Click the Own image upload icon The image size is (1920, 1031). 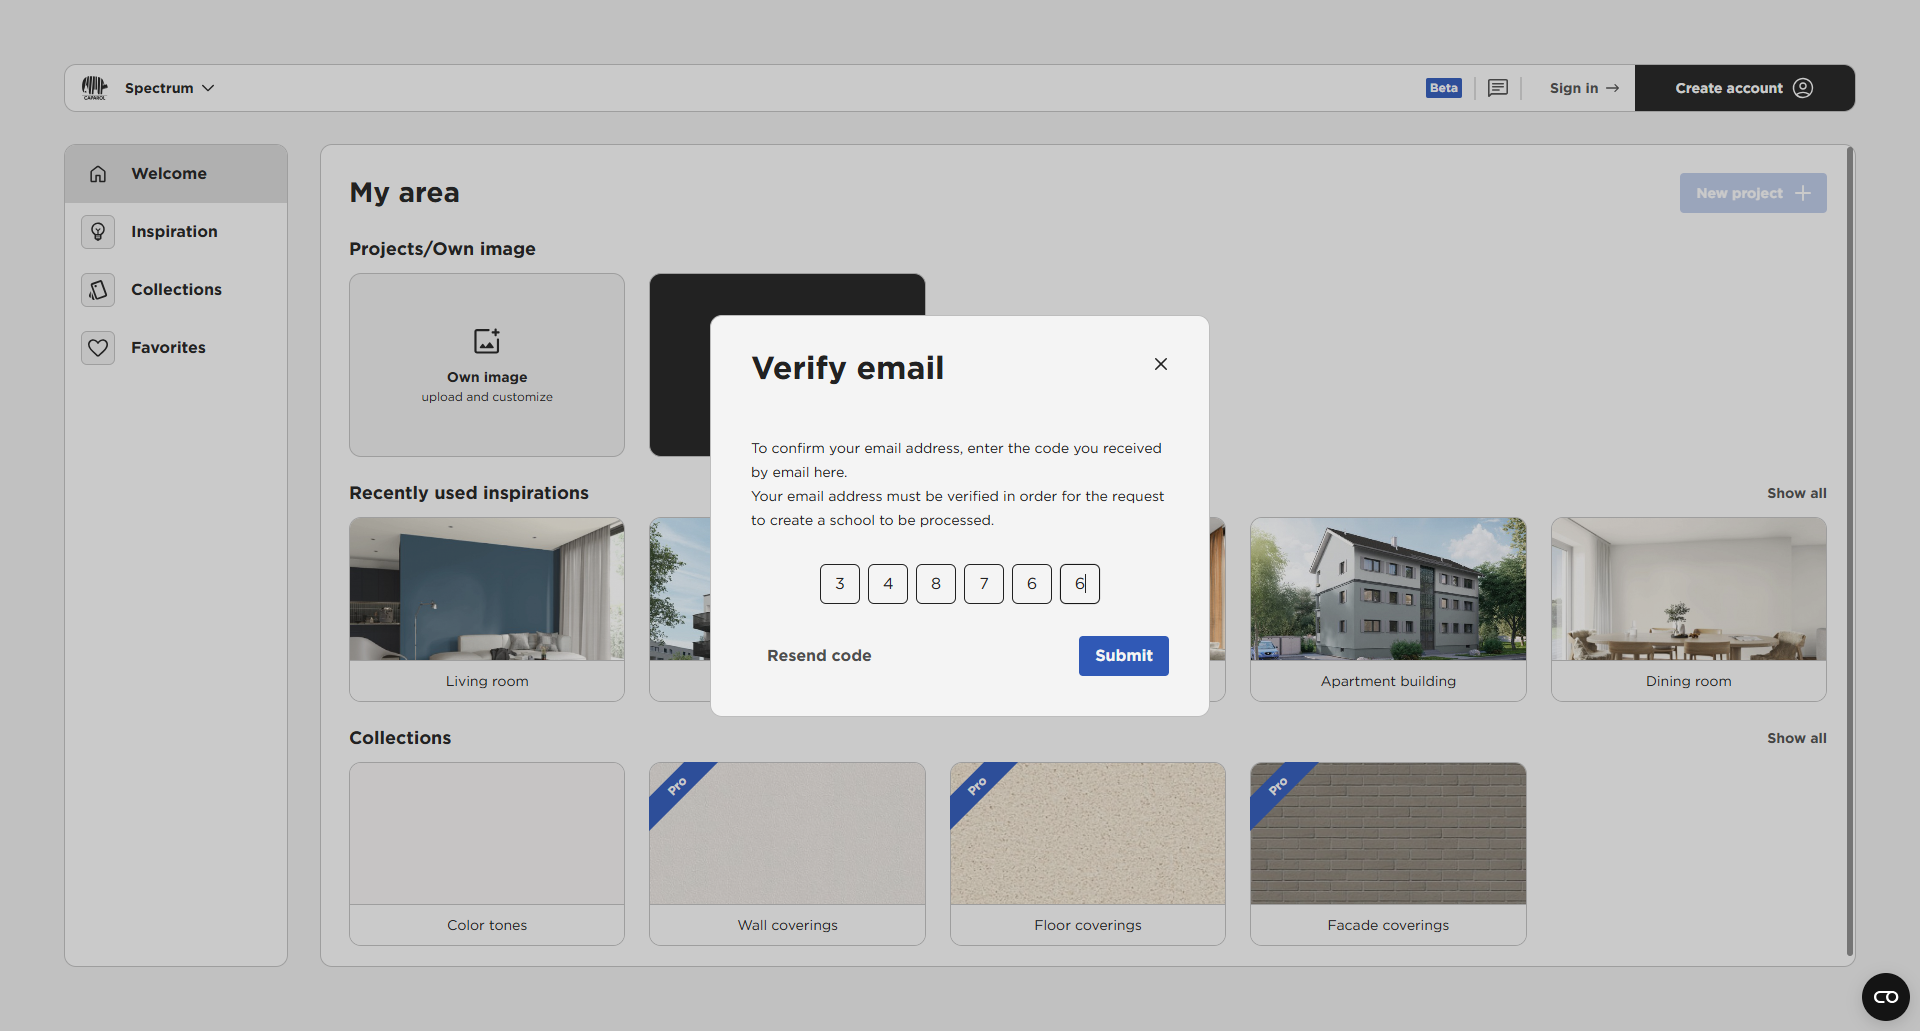coord(486,340)
